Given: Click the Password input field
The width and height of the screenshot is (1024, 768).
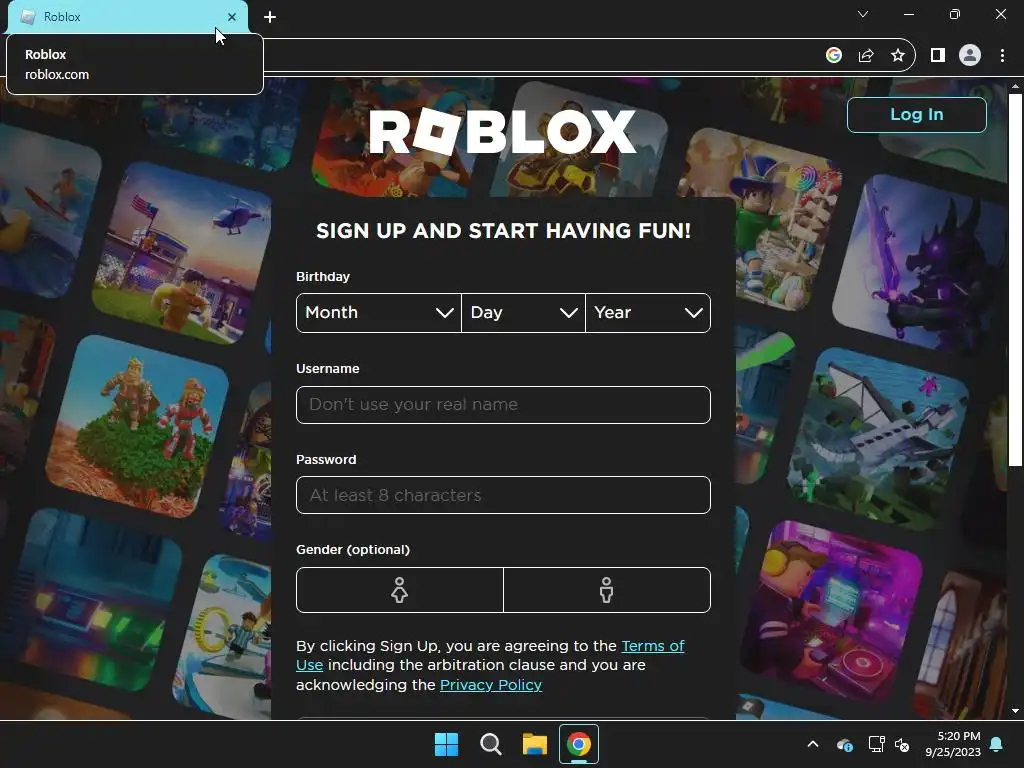Looking at the screenshot, I should tap(504, 495).
